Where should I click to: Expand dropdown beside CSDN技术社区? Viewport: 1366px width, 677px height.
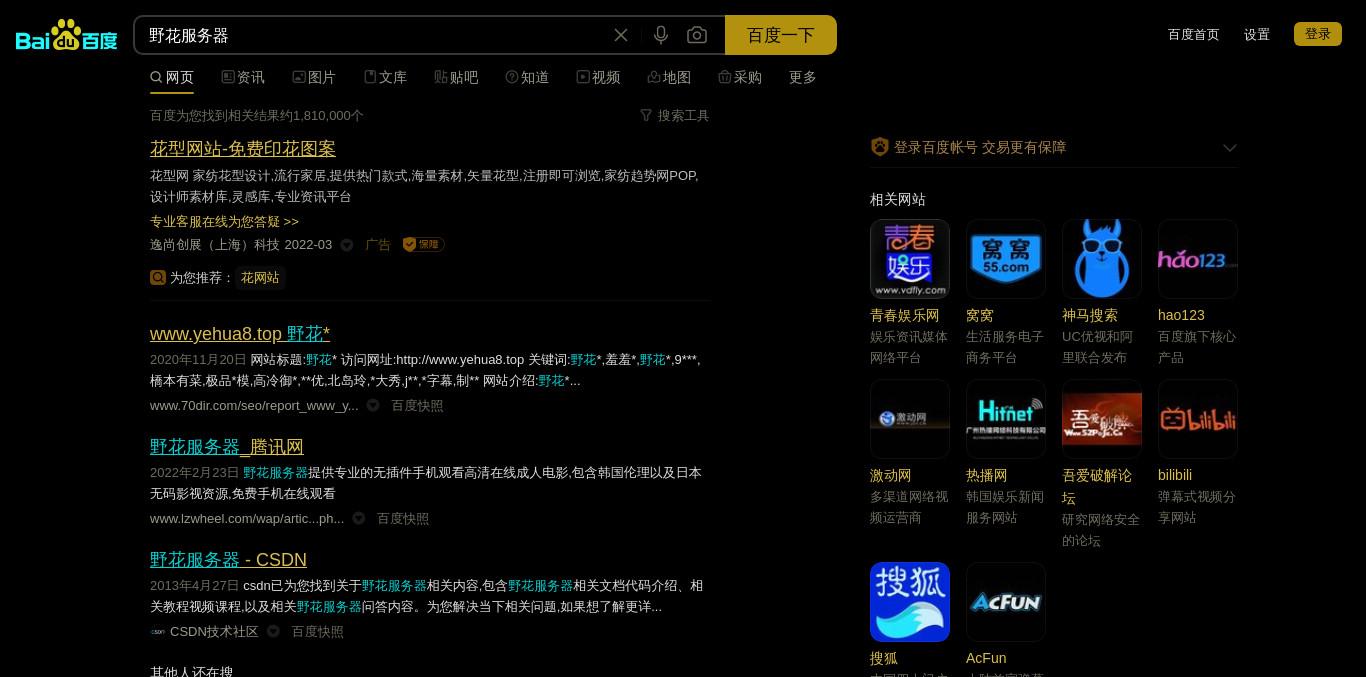[x=273, y=631]
